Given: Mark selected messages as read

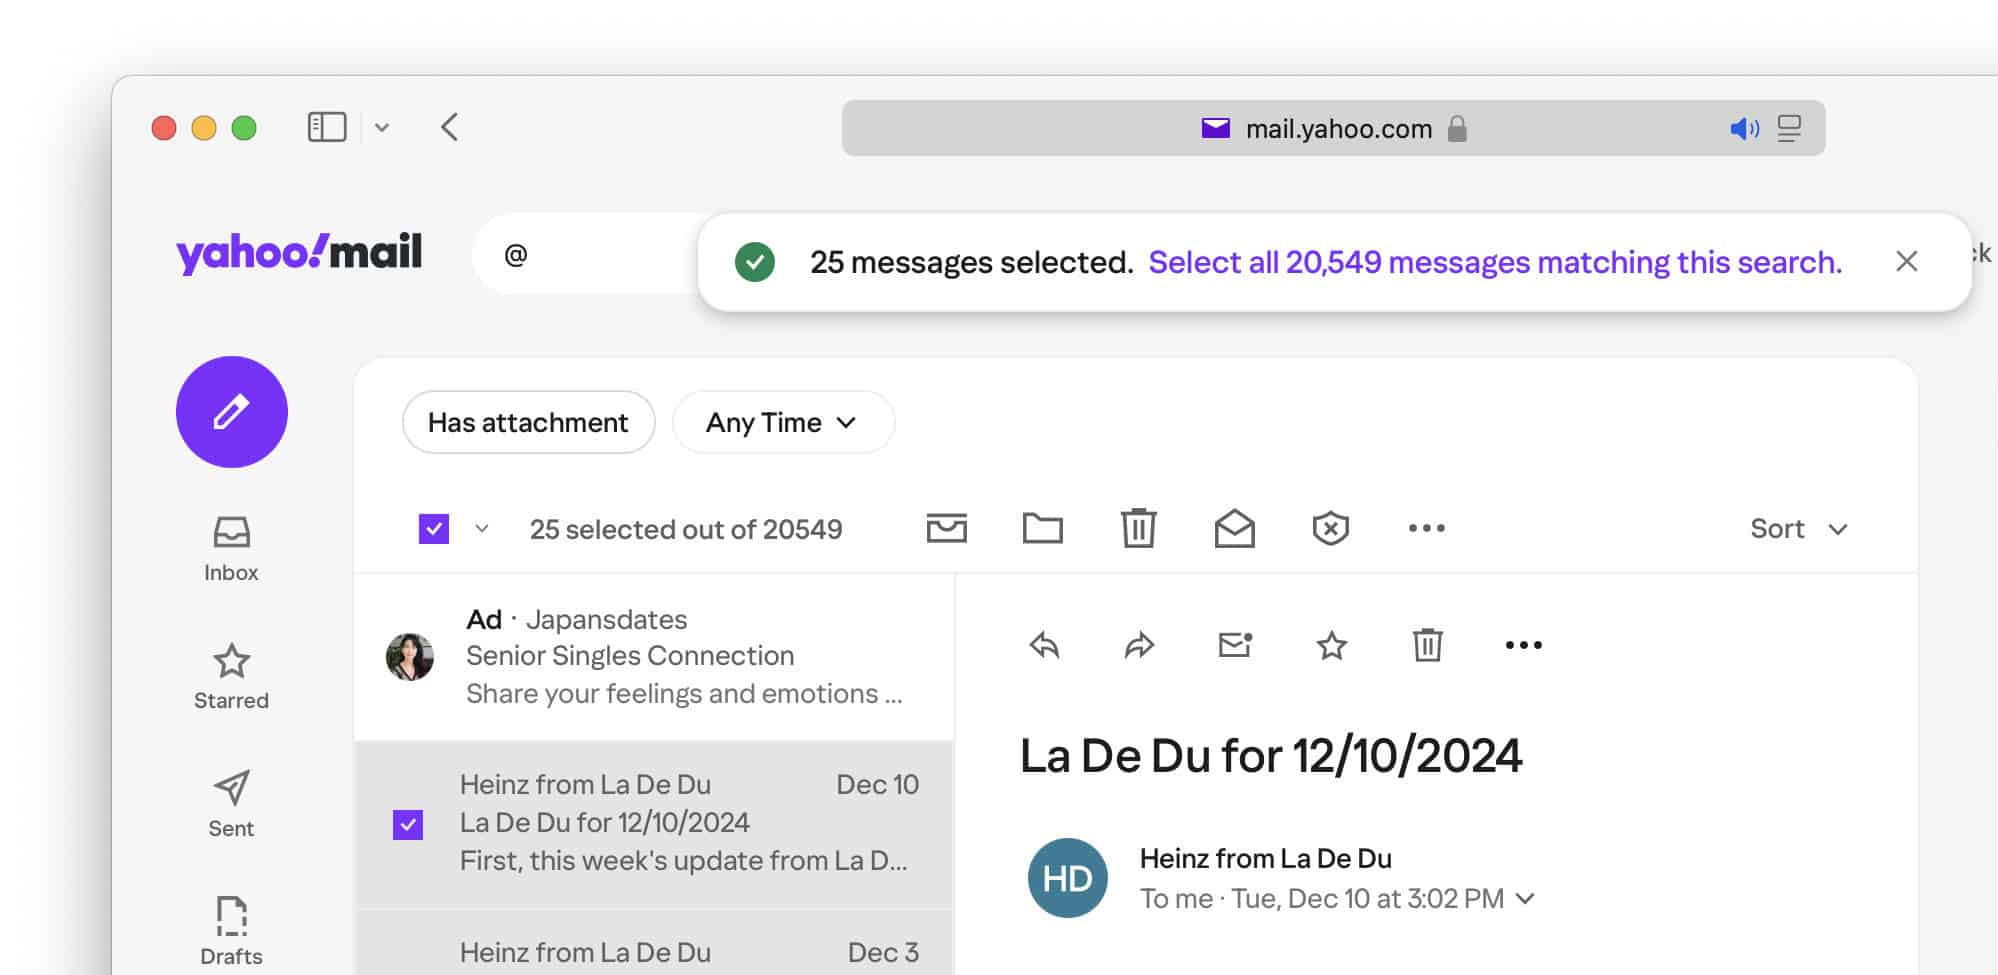Looking at the screenshot, I should (x=1234, y=528).
